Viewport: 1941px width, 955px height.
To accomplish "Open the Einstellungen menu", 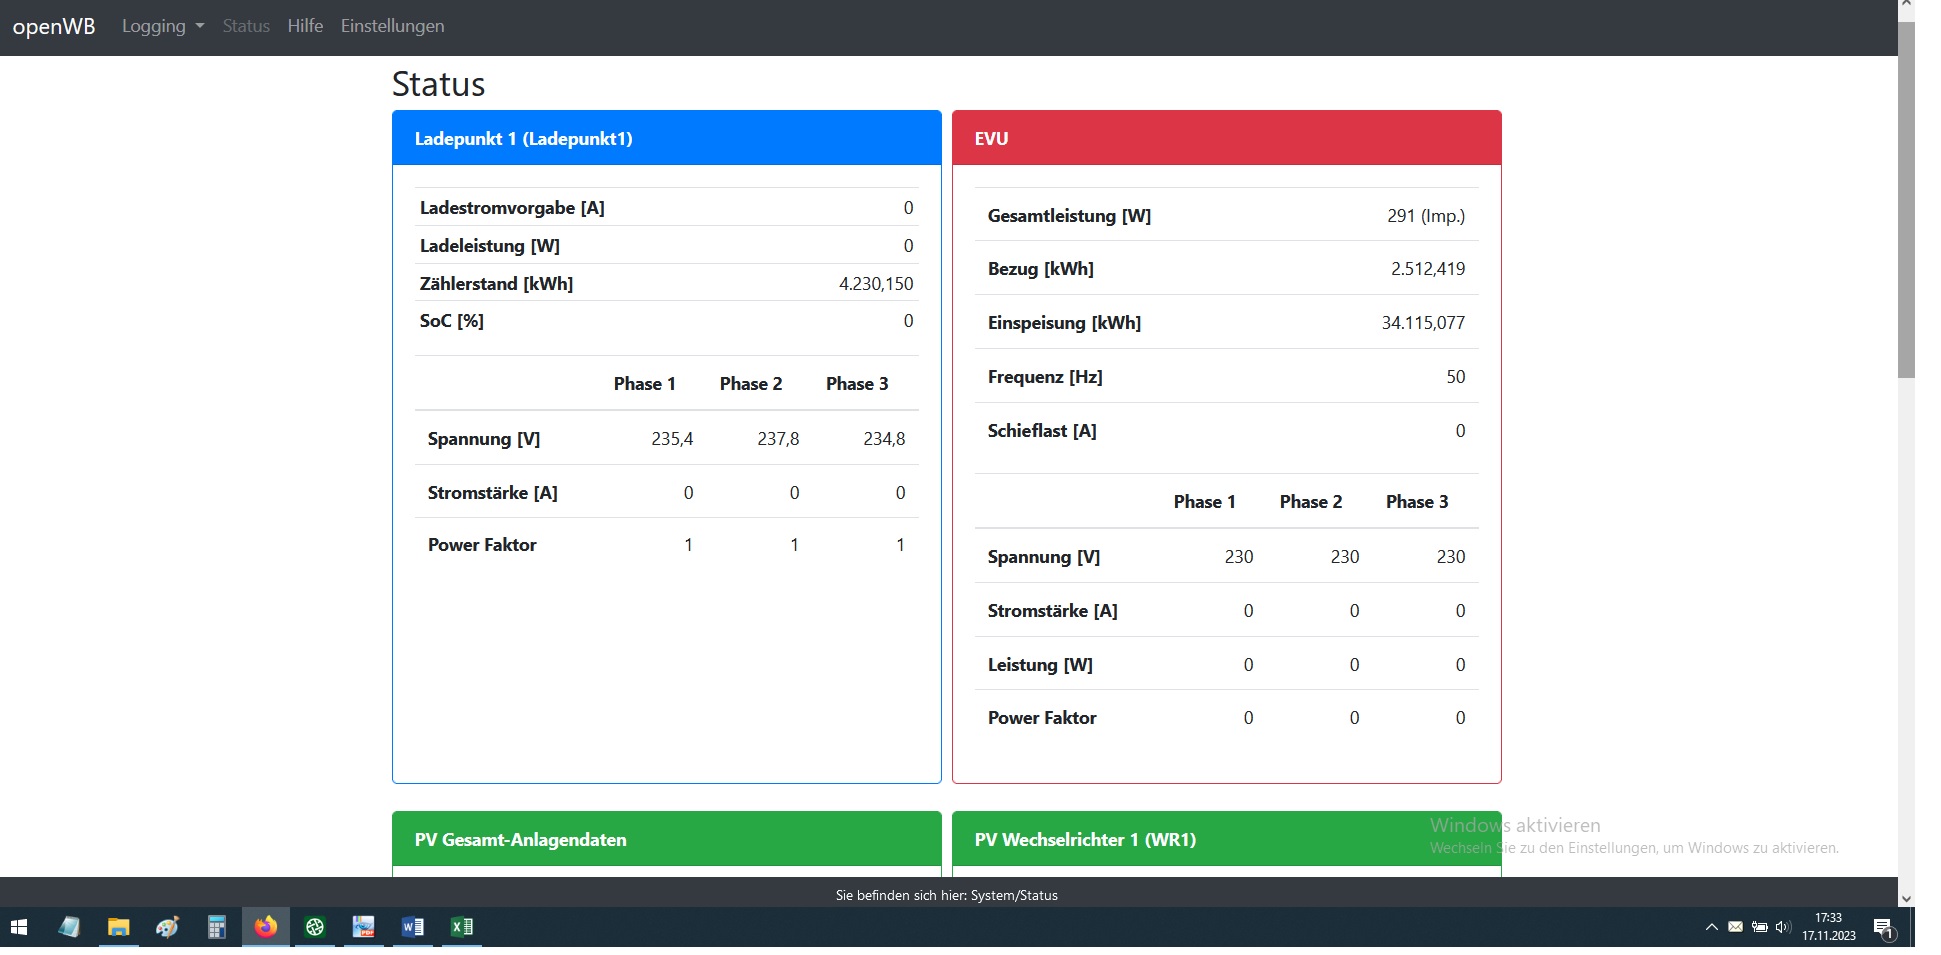I will point(392,26).
